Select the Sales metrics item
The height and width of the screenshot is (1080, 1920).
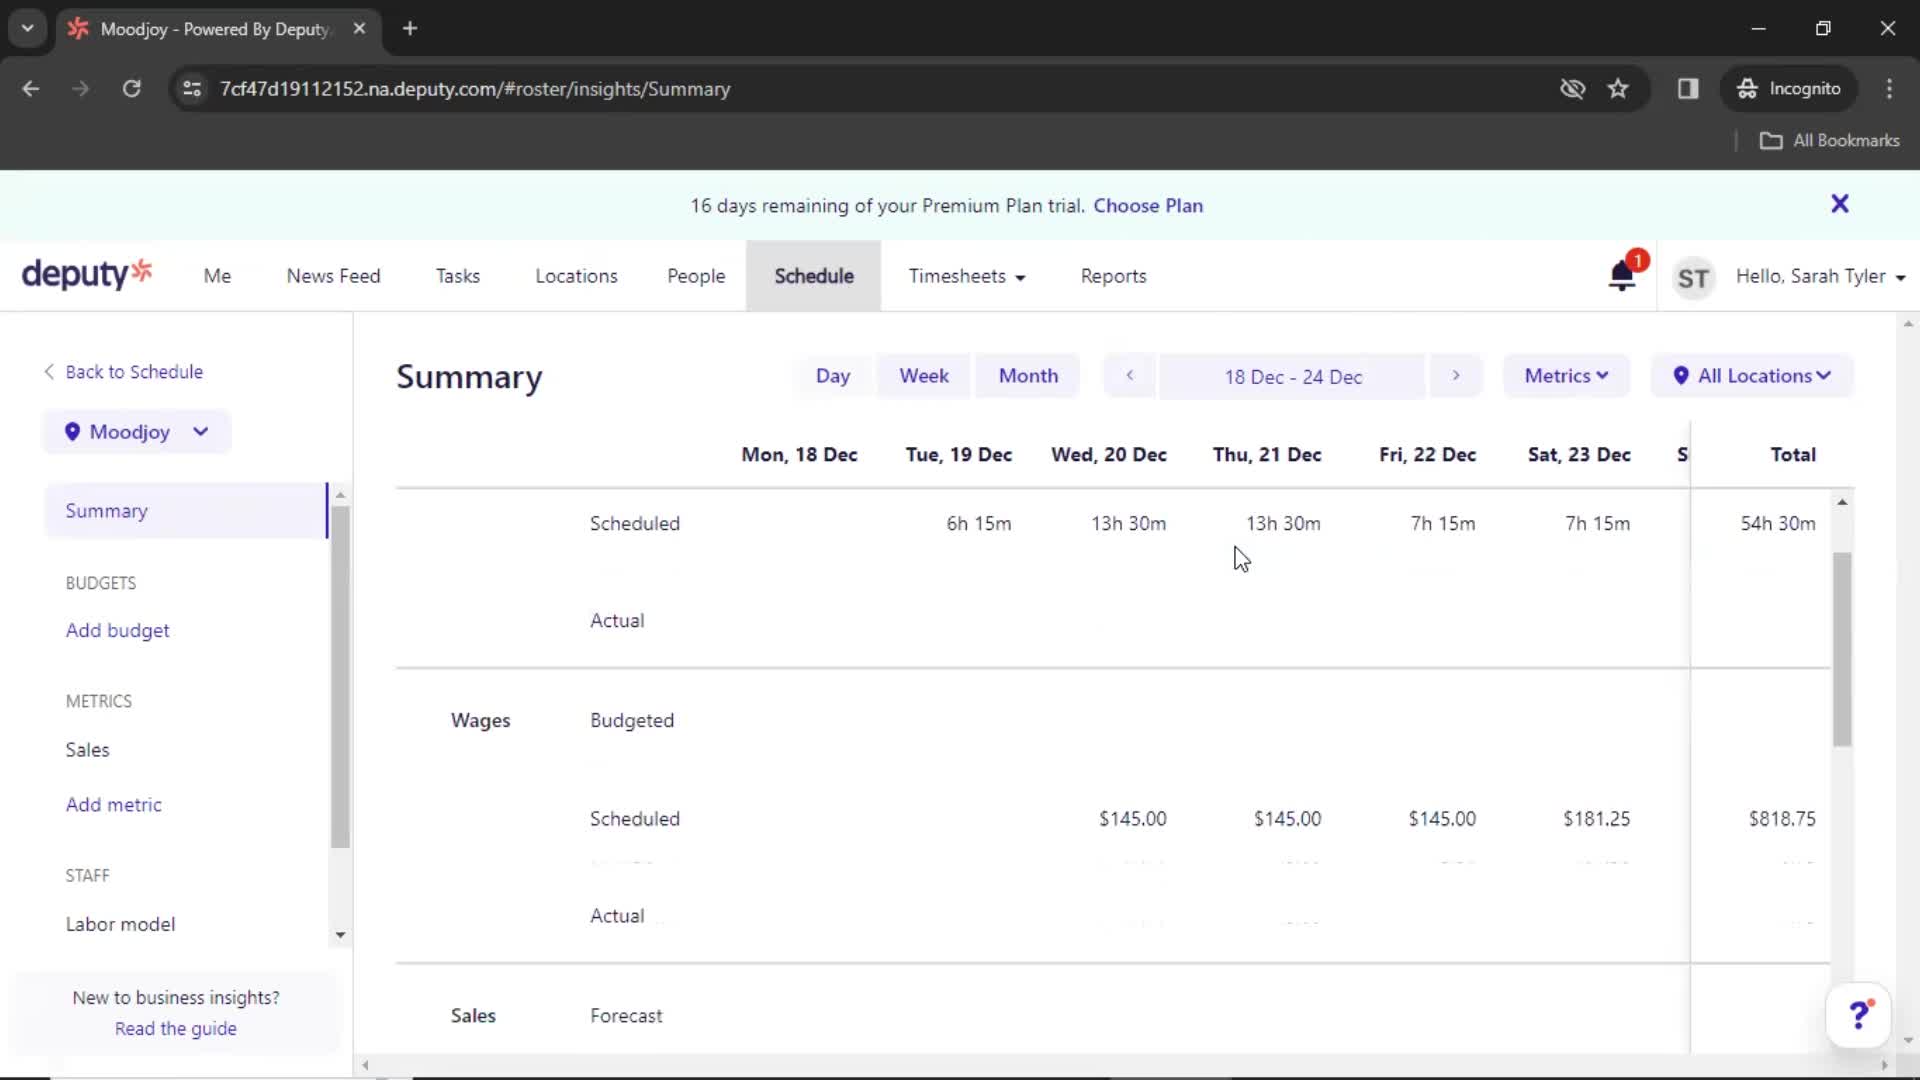pyautogui.click(x=87, y=749)
